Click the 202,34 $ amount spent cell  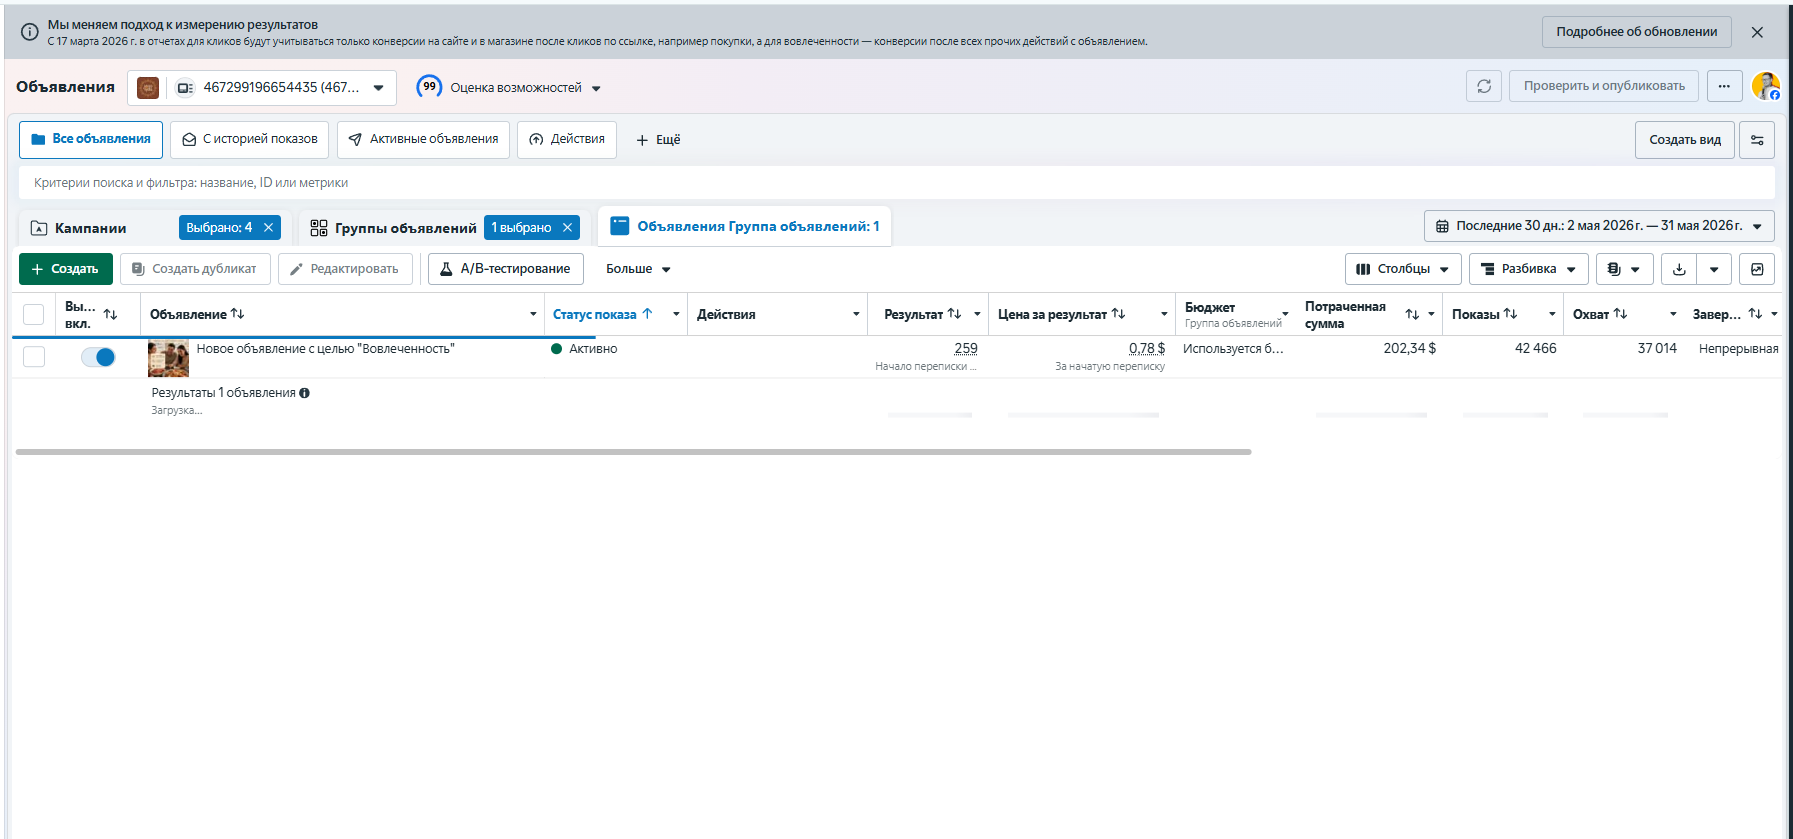[1409, 349]
